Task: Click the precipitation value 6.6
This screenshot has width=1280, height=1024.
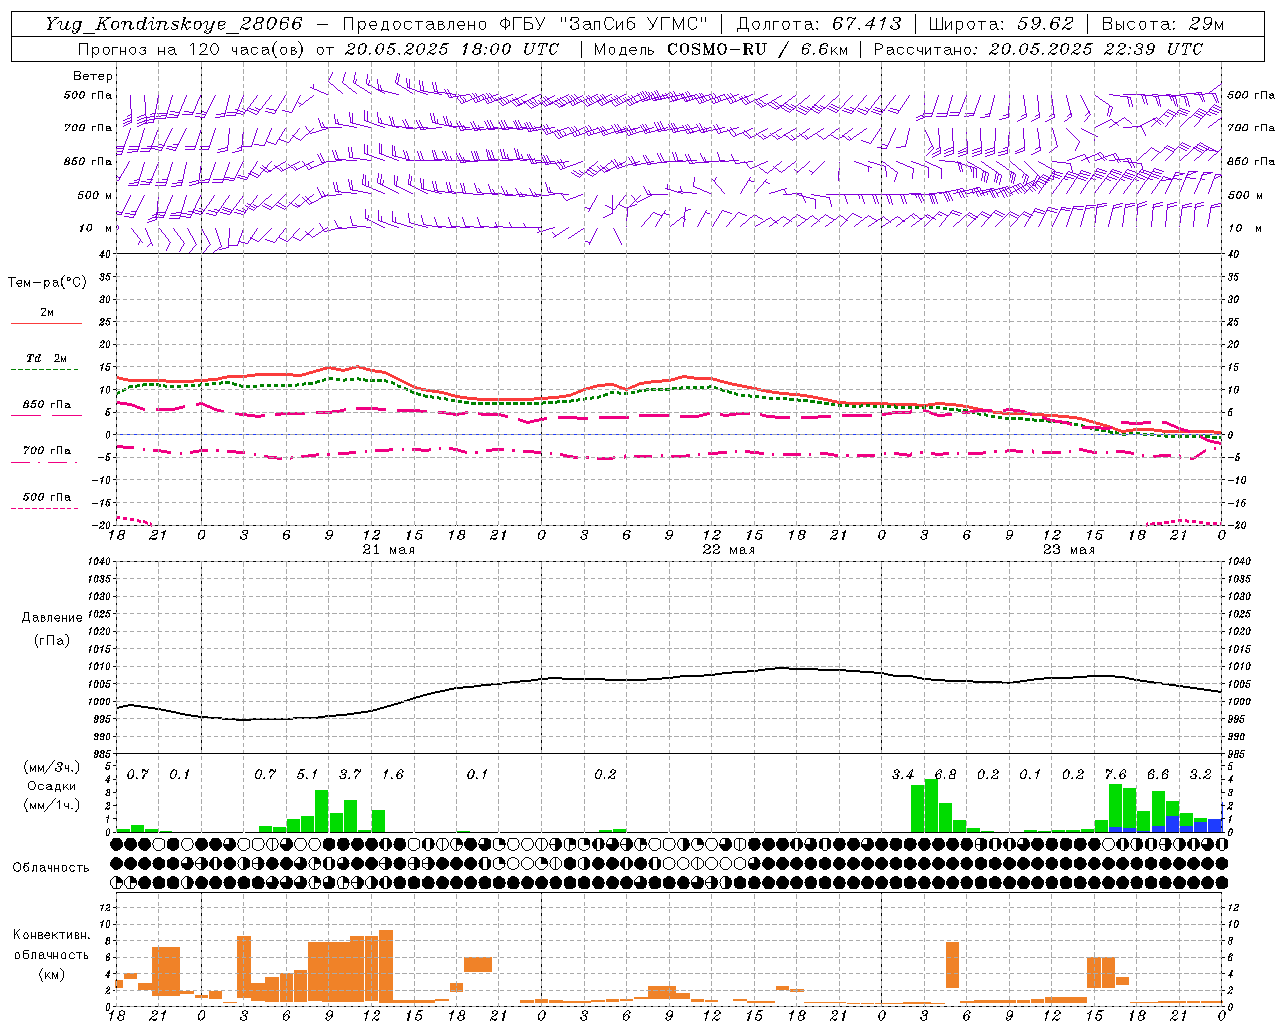Action: [x=1158, y=774]
